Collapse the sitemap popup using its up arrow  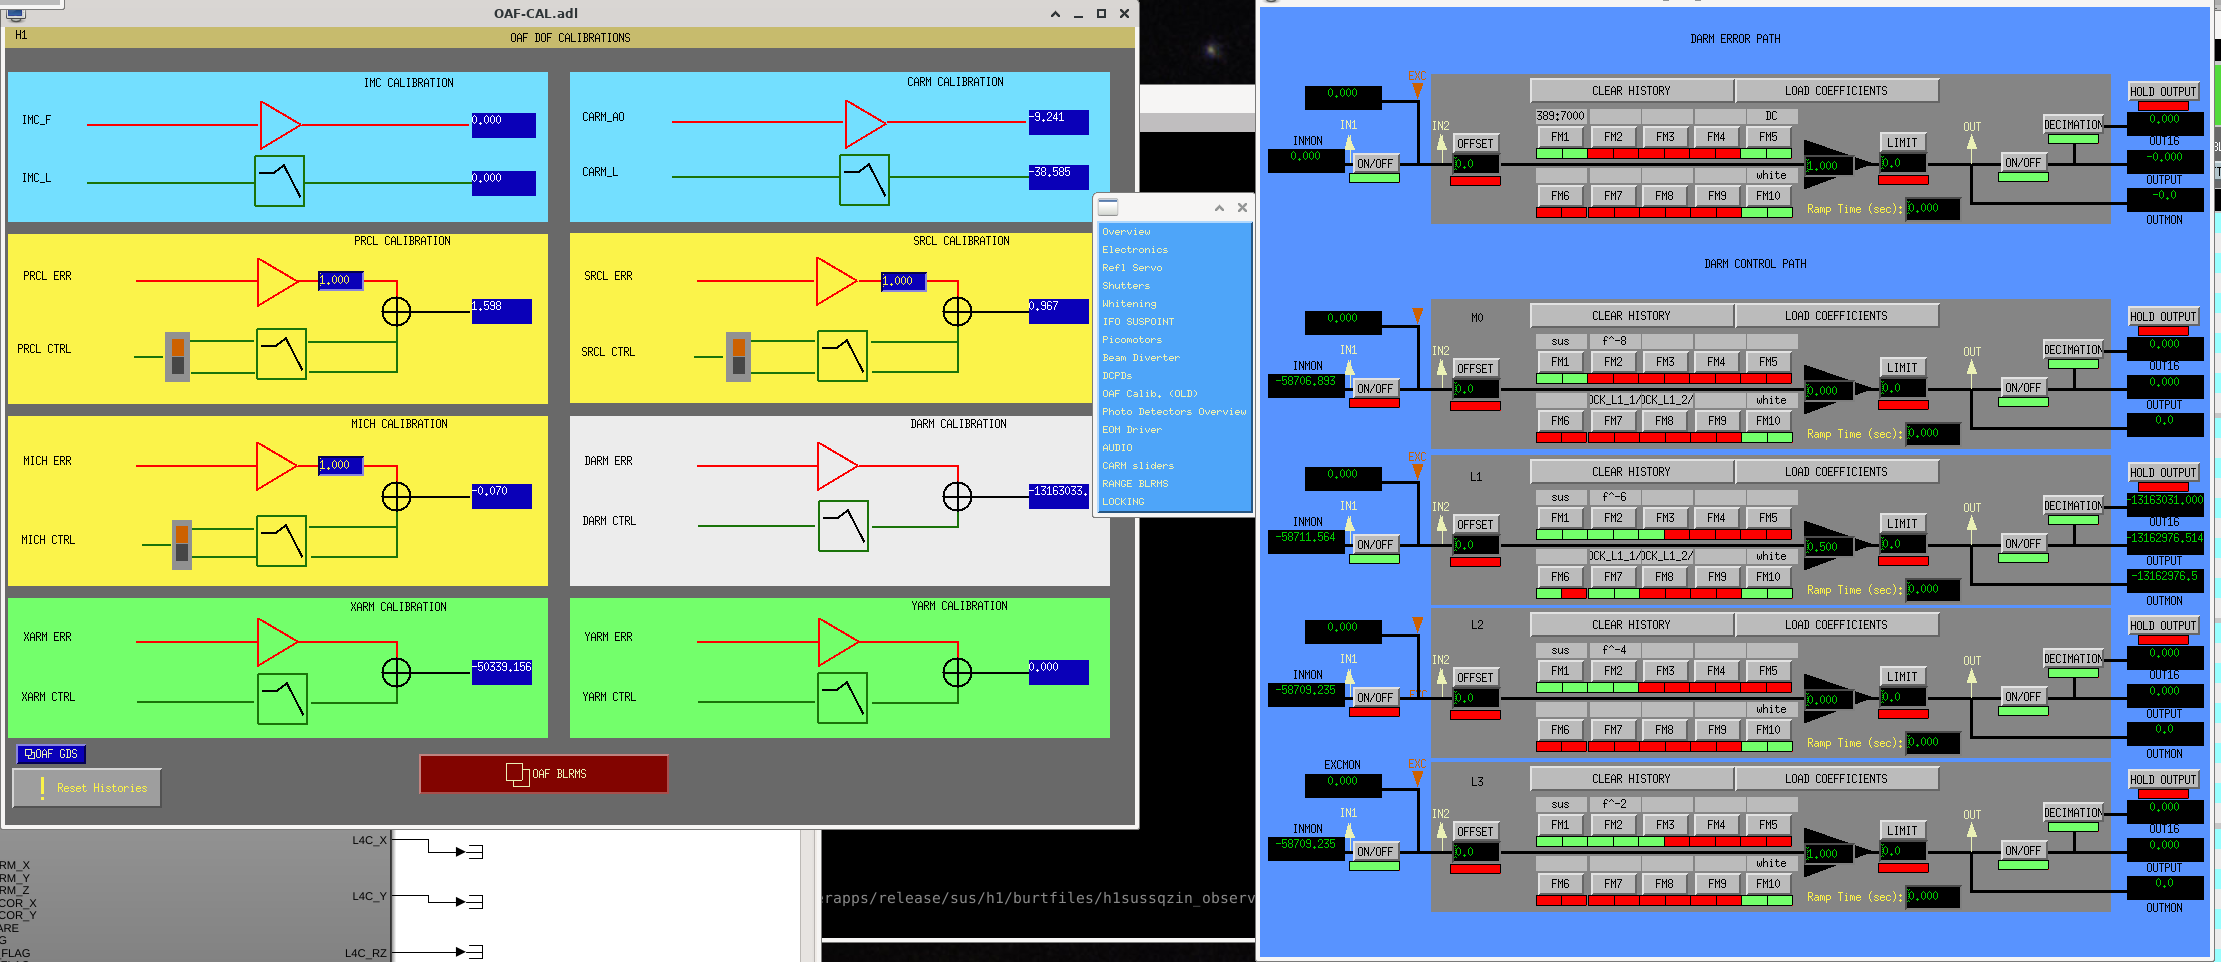[x=1219, y=208]
